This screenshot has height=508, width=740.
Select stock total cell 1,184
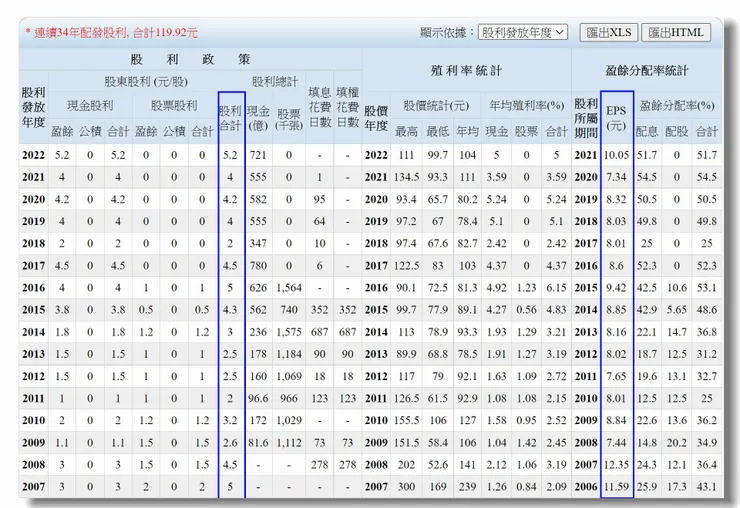[x=289, y=354]
